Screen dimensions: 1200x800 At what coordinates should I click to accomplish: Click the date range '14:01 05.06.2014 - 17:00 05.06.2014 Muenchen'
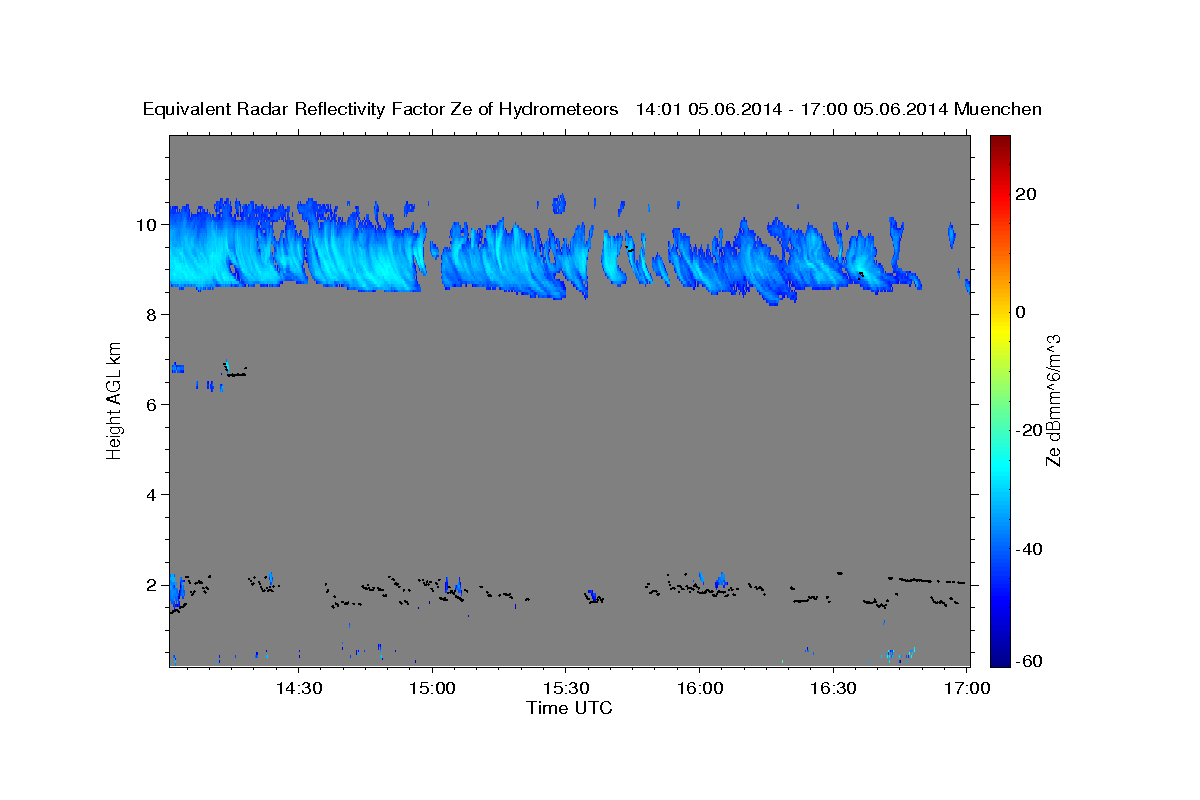(x=839, y=109)
